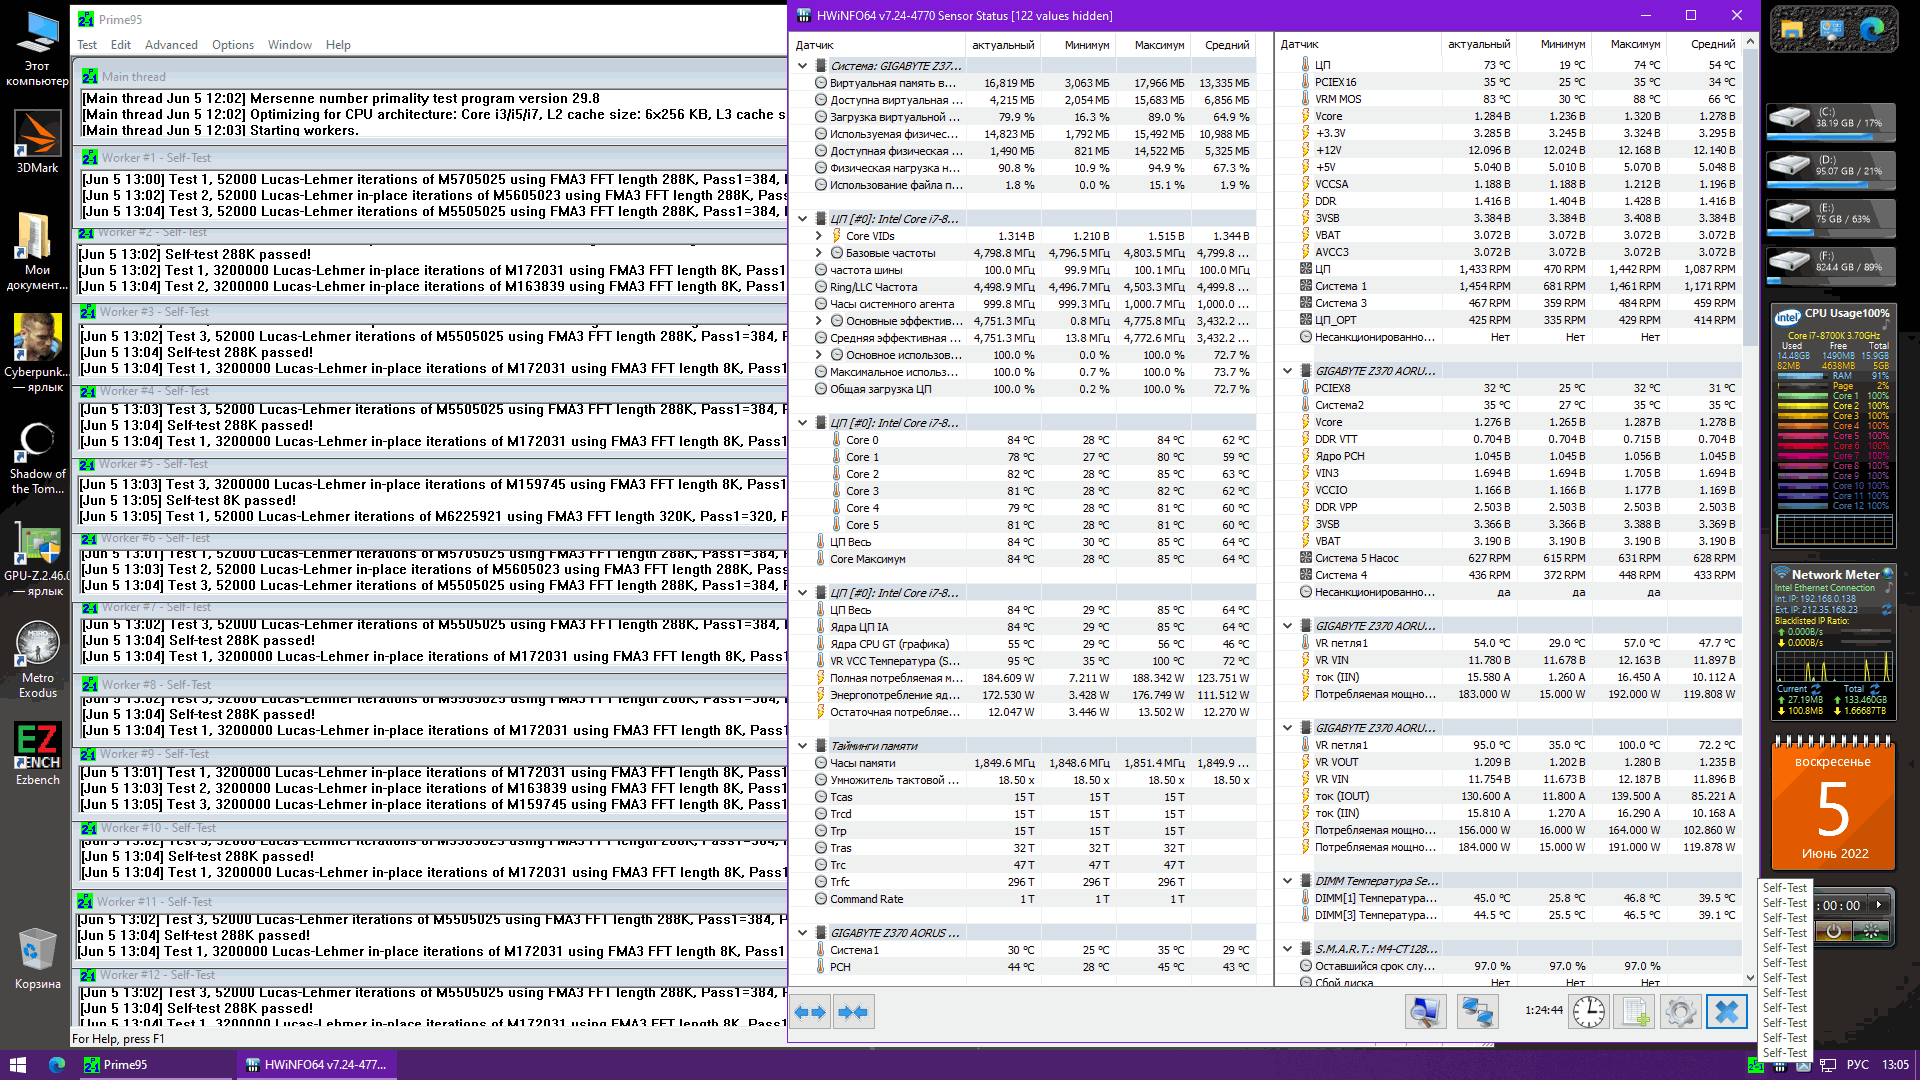Start logging with the sheet-plus icon

click(1636, 1012)
